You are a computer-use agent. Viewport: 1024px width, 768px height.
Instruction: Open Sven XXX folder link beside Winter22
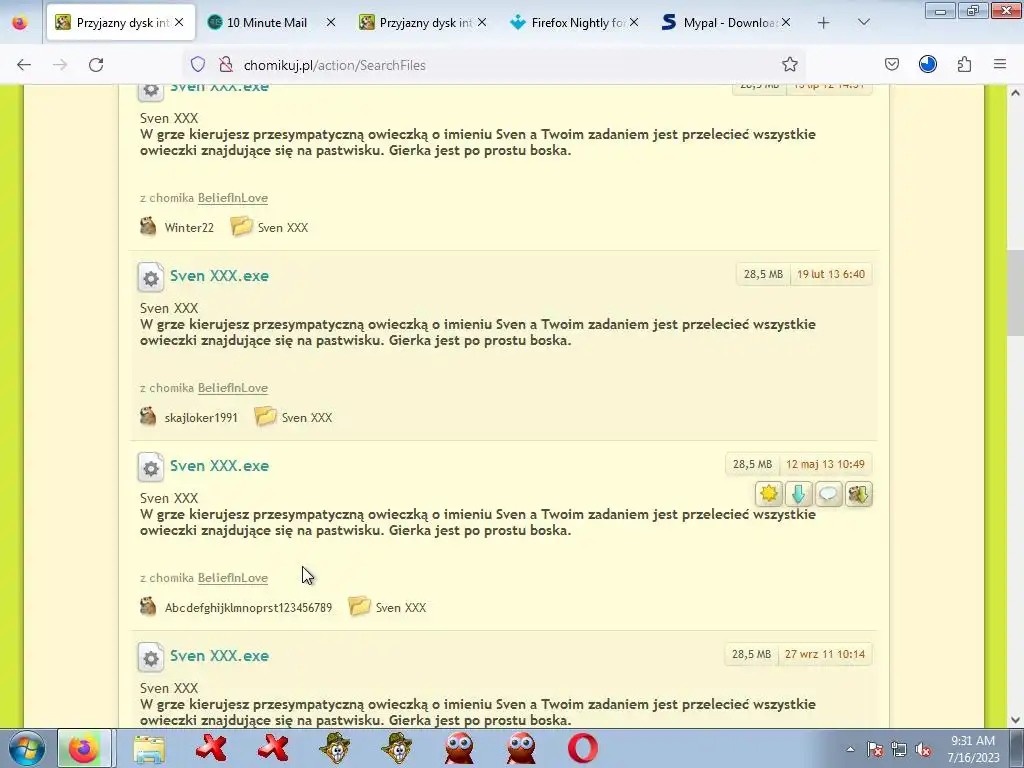283,227
